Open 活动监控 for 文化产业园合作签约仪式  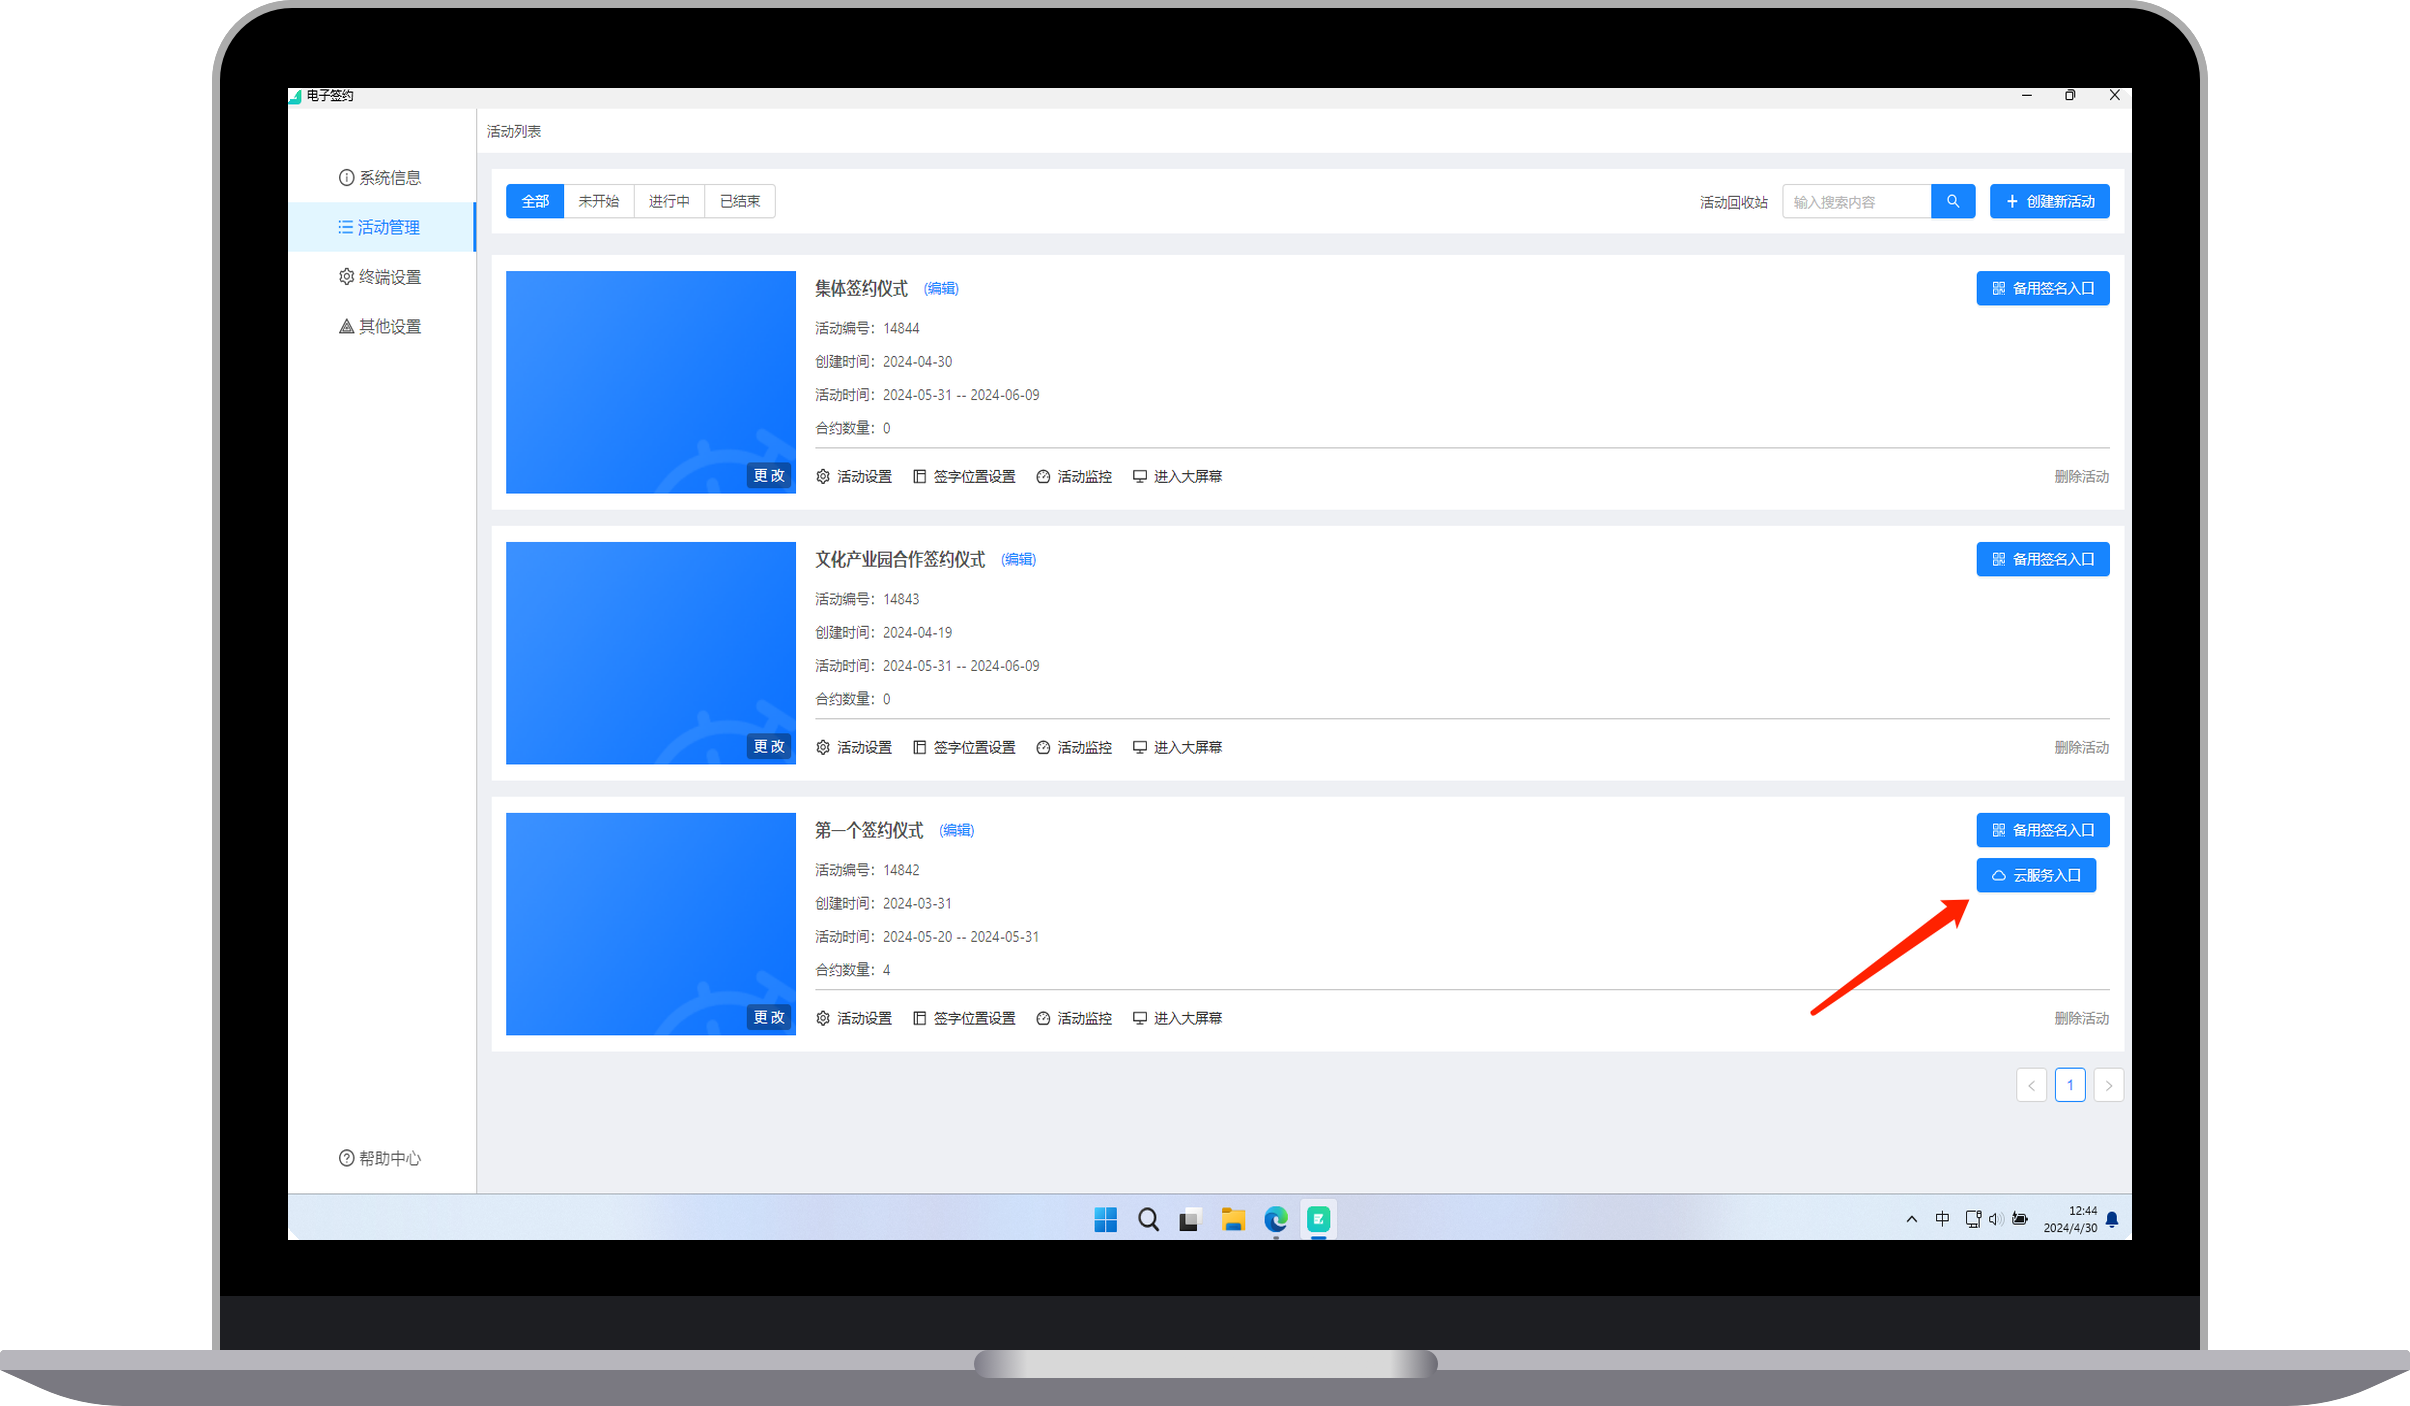point(1074,748)
